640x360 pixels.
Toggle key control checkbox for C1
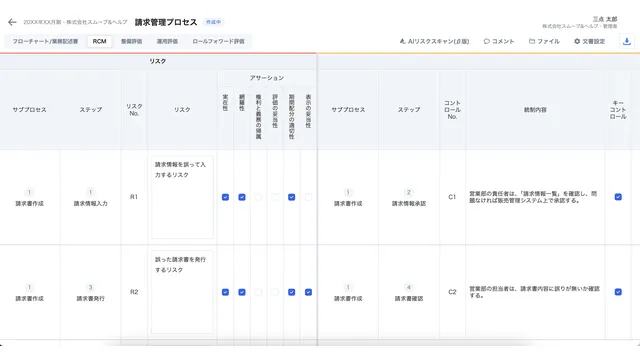[618, 197]
